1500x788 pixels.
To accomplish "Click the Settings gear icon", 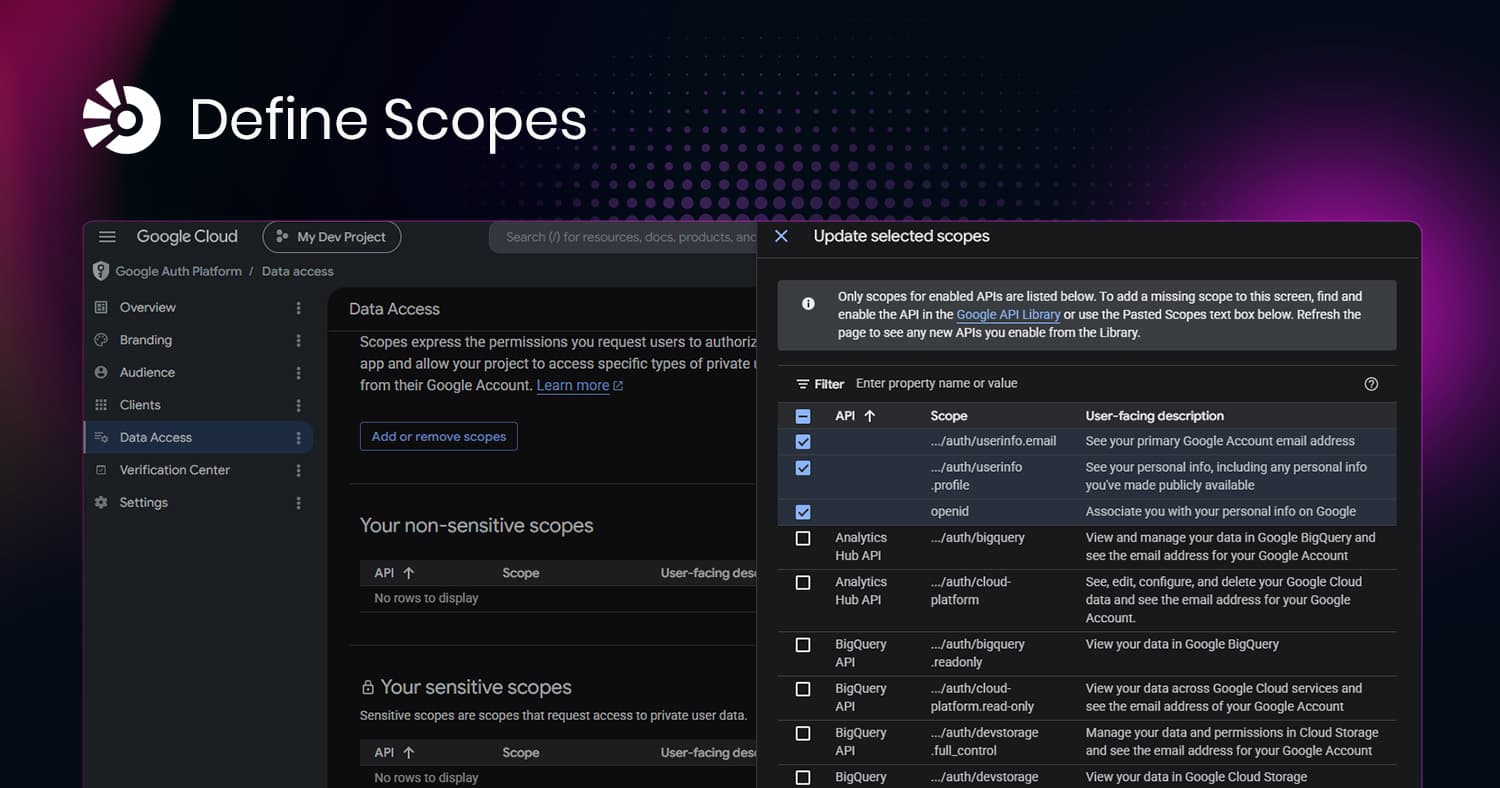I will pyautogui.click(x=100, y=502).
